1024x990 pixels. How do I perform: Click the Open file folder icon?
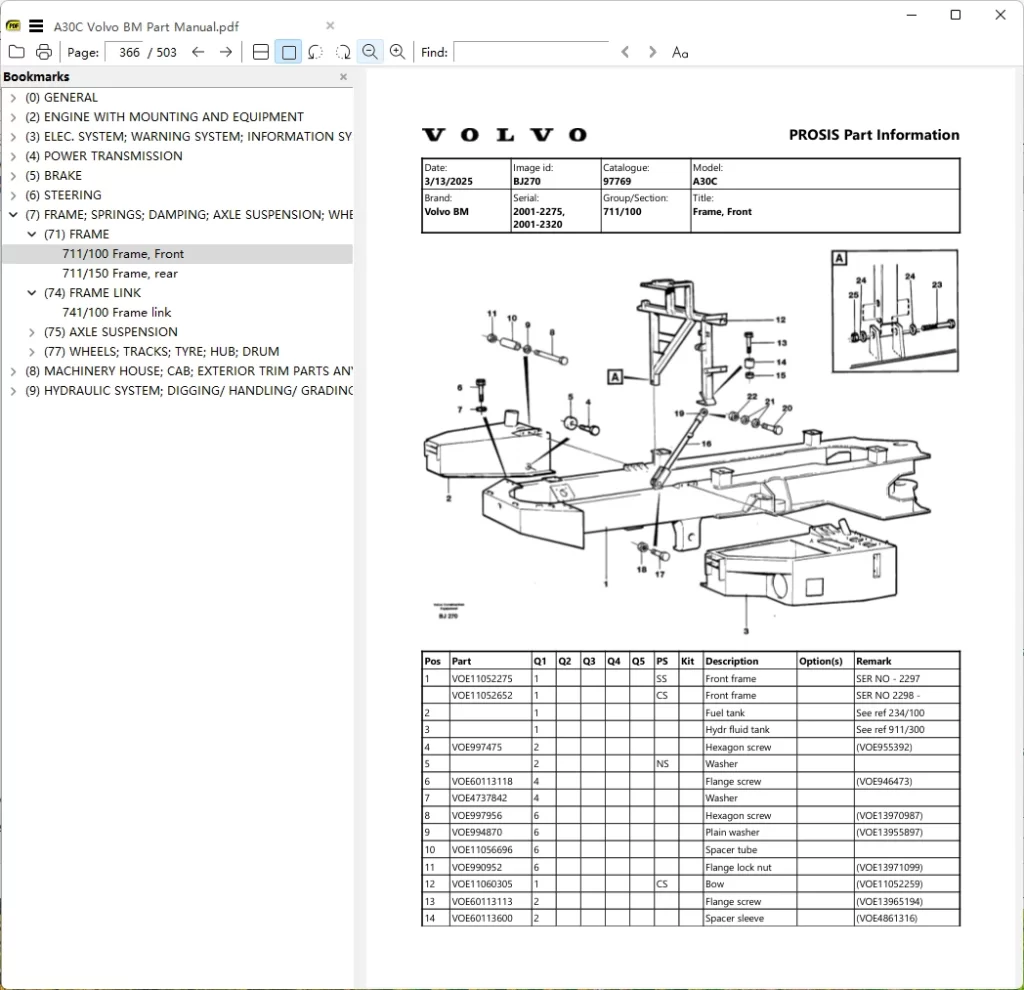pos(17,52)
